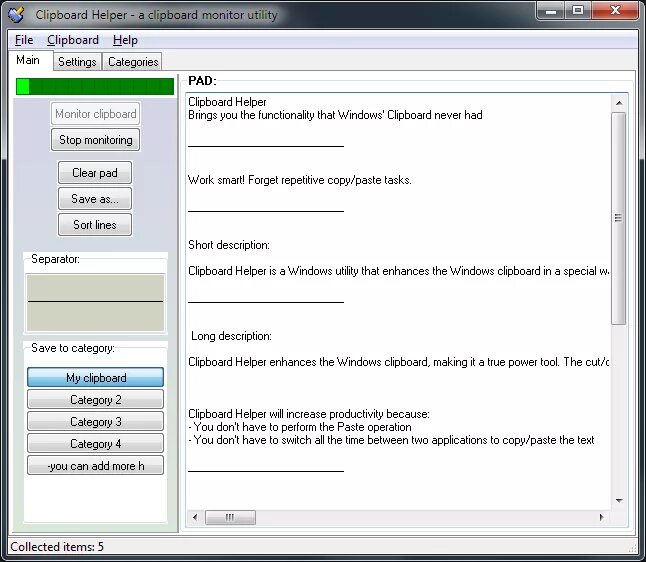The image size is (646, 562).
Task: Click Stop monitoring button
Action: click(x=96, y=140)
